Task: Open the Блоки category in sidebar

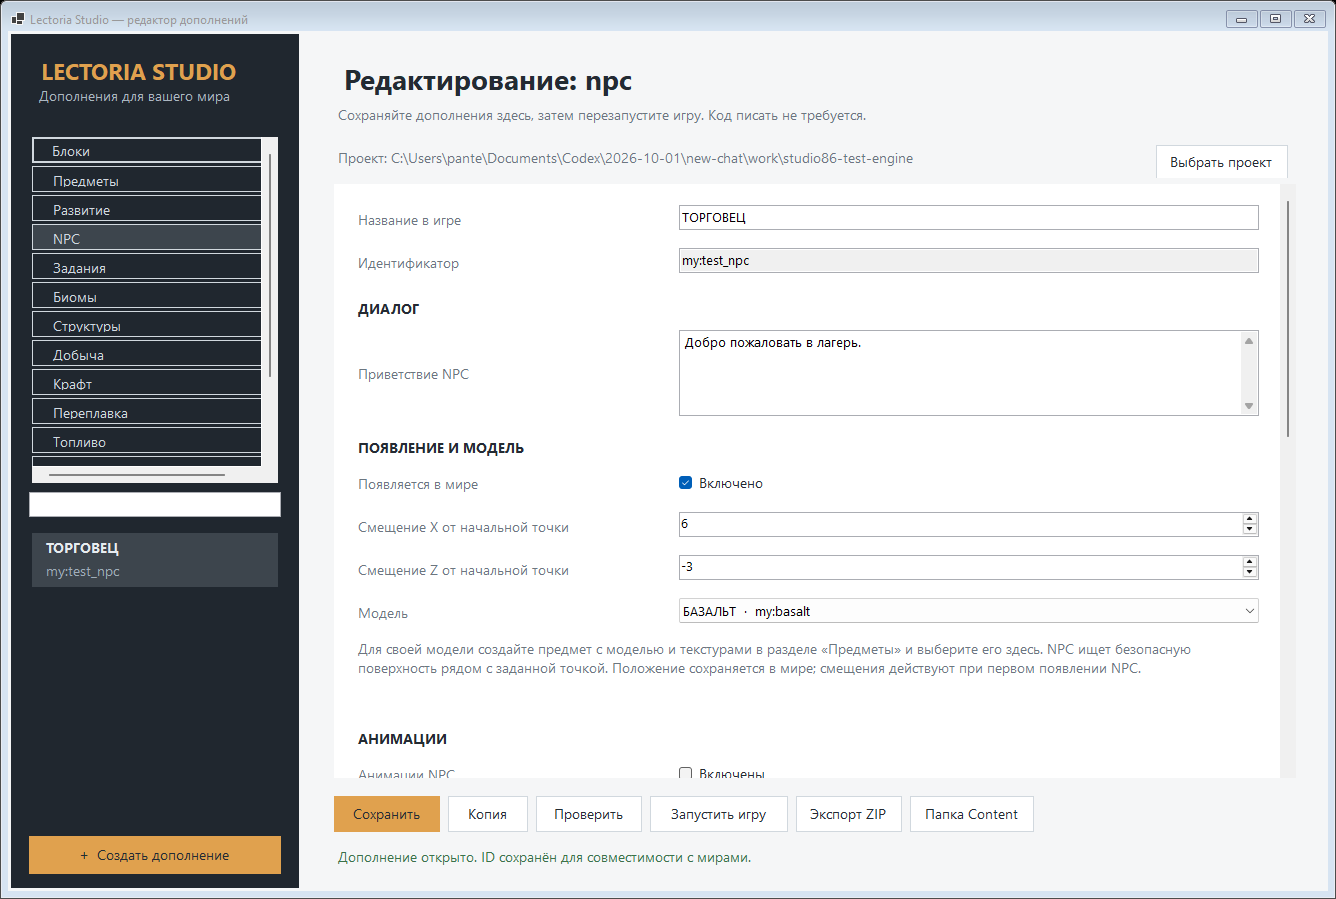Action: 147,151
